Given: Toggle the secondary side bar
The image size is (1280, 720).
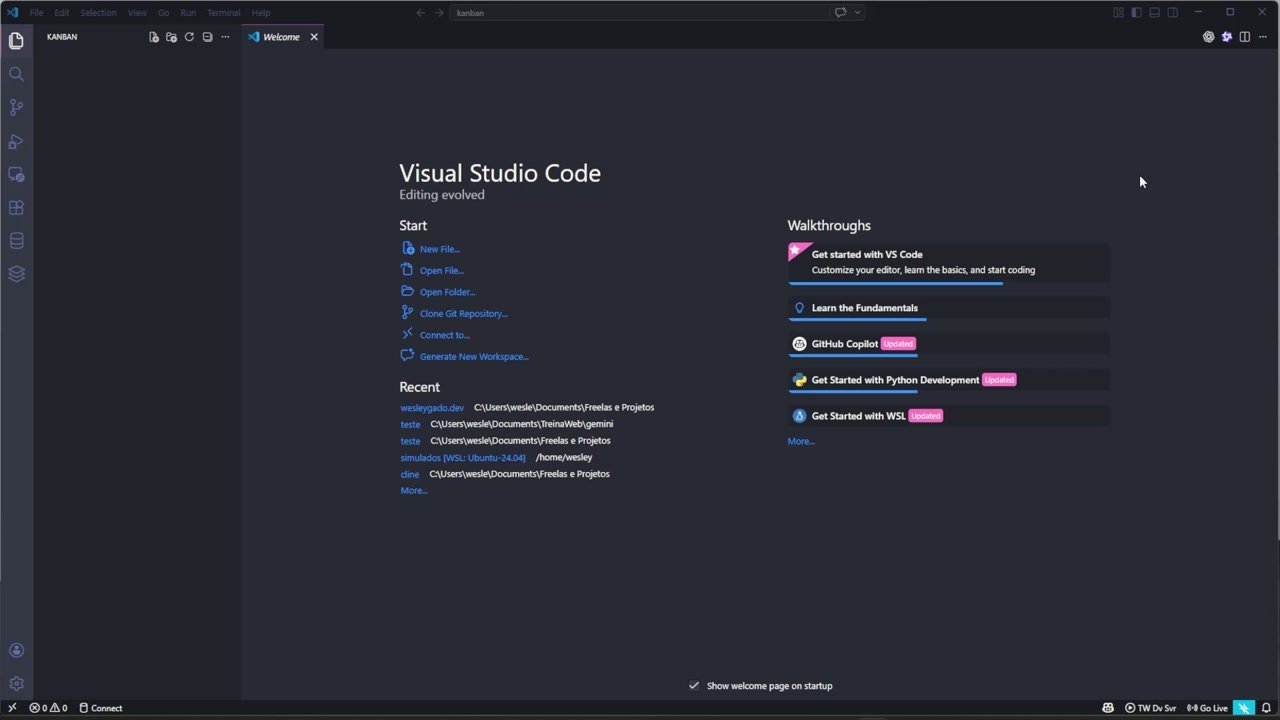Looking at the screenshot, I should (1172, 13).
